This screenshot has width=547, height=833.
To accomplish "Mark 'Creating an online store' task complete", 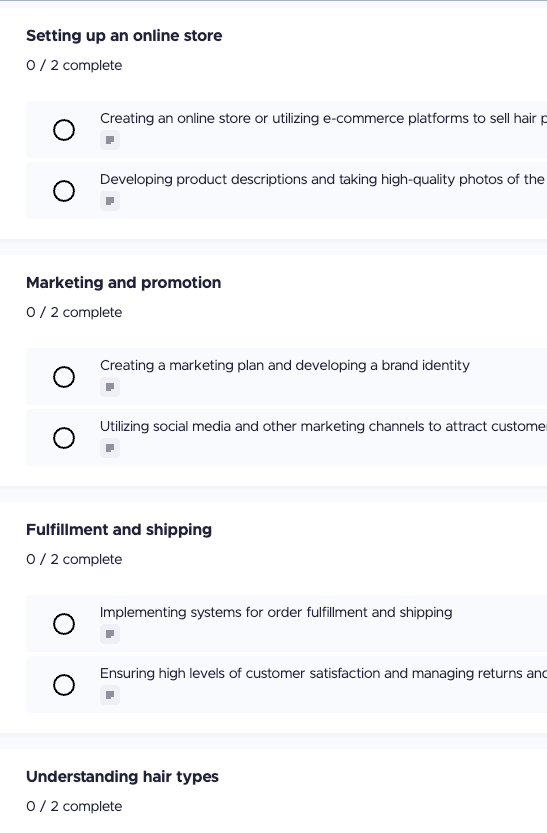I will click(64, 130).
